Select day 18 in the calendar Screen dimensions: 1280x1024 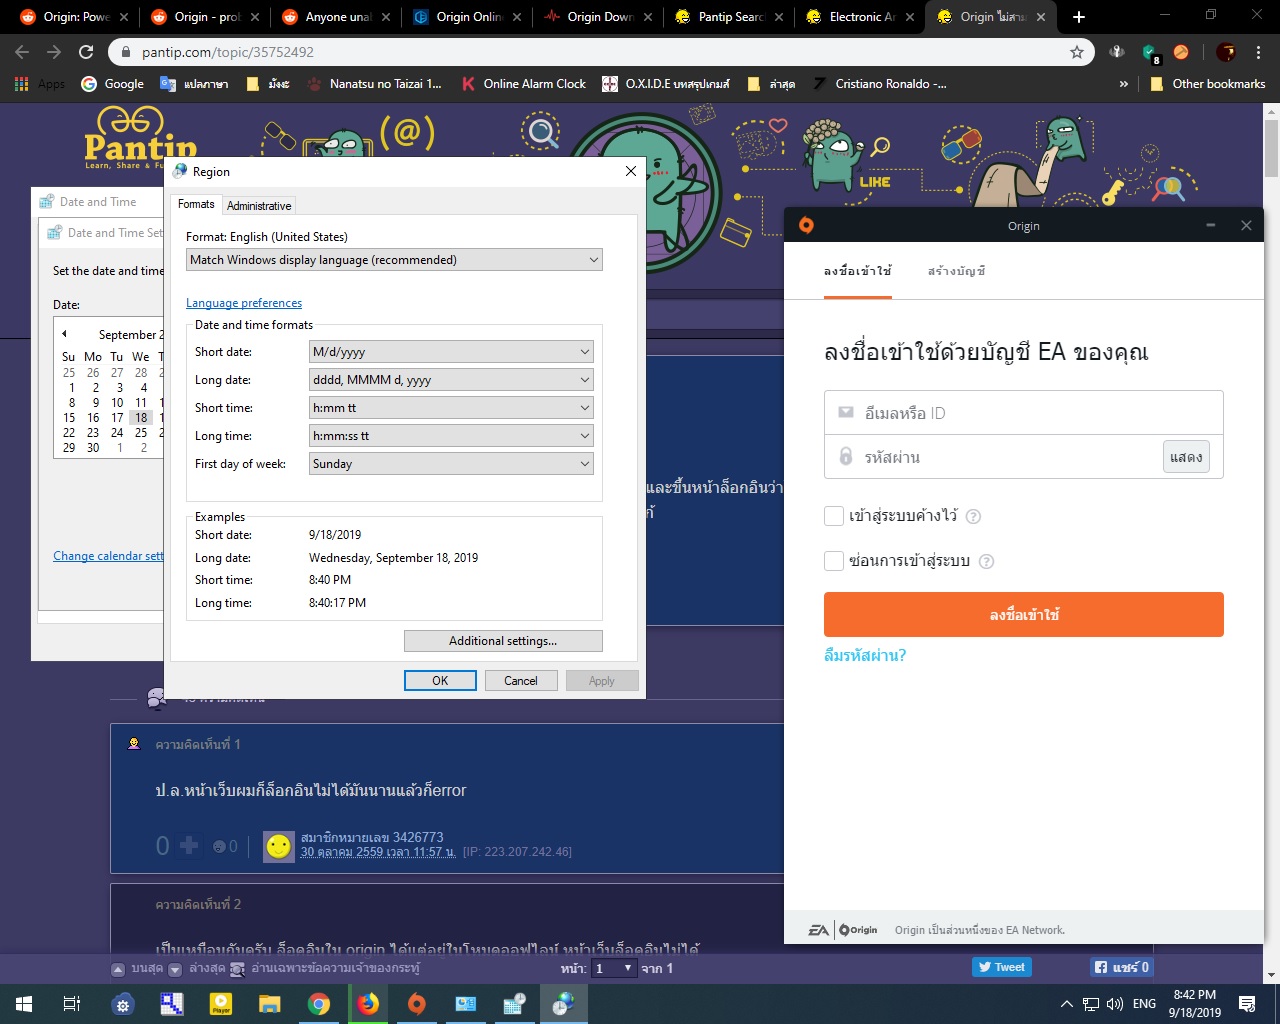pos(141,418)
